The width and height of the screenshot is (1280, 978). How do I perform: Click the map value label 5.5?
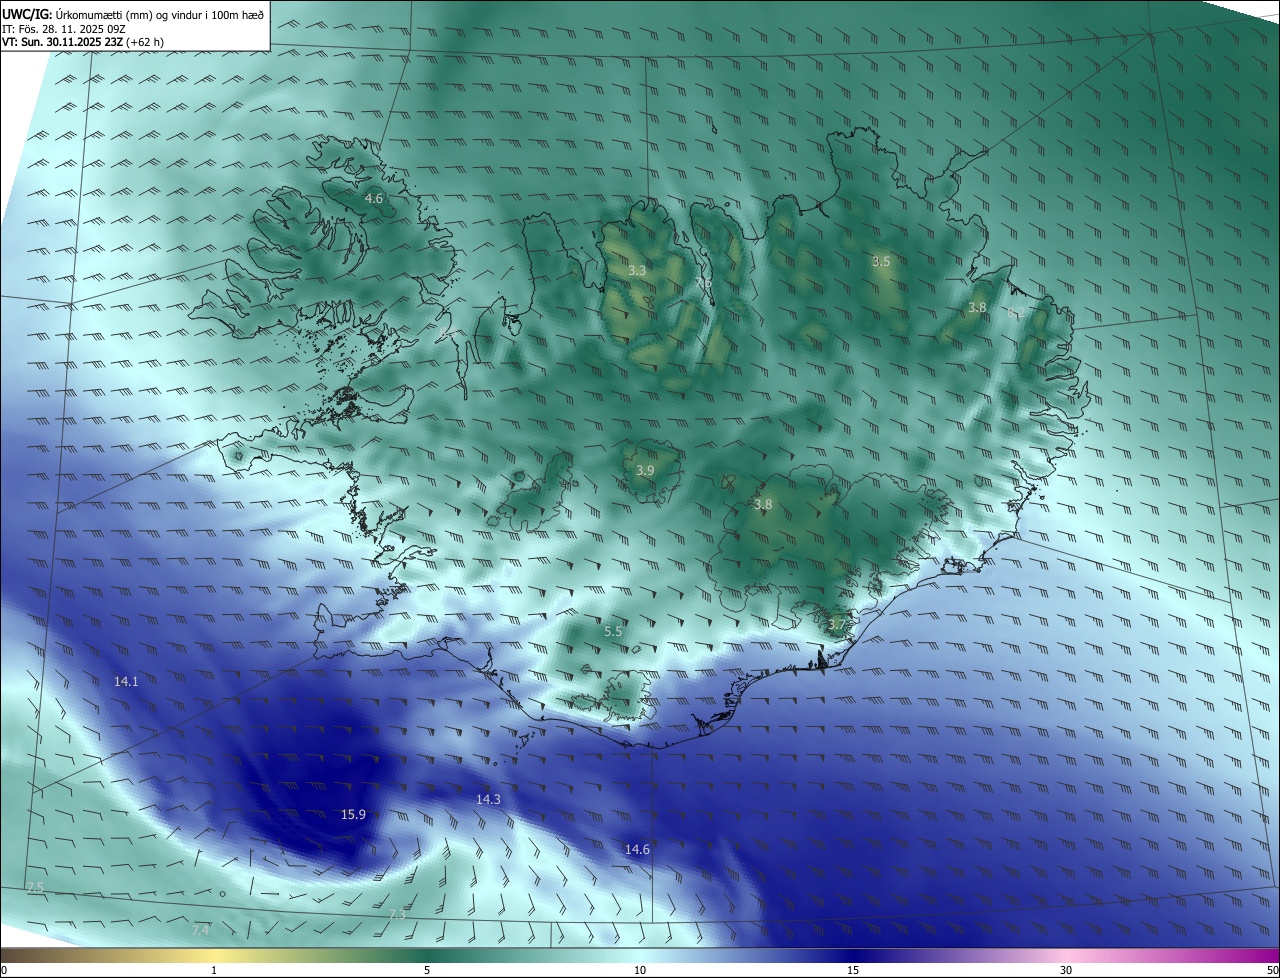(613, 631)
